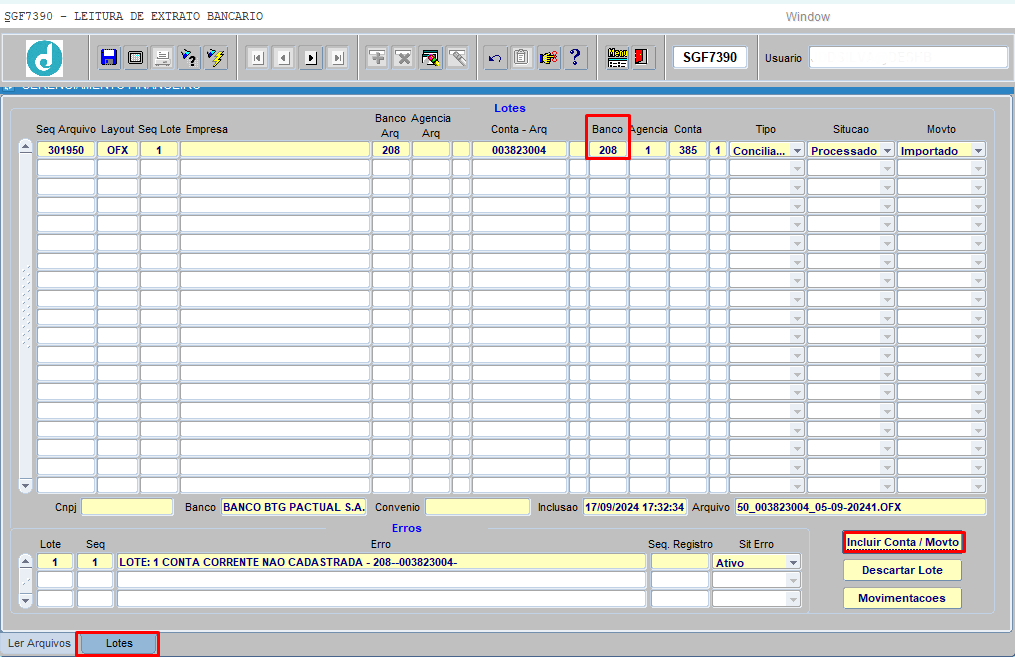The image size is (1015, 657).
Task: Open help with the question mark icon
Action: coord(575,58)
